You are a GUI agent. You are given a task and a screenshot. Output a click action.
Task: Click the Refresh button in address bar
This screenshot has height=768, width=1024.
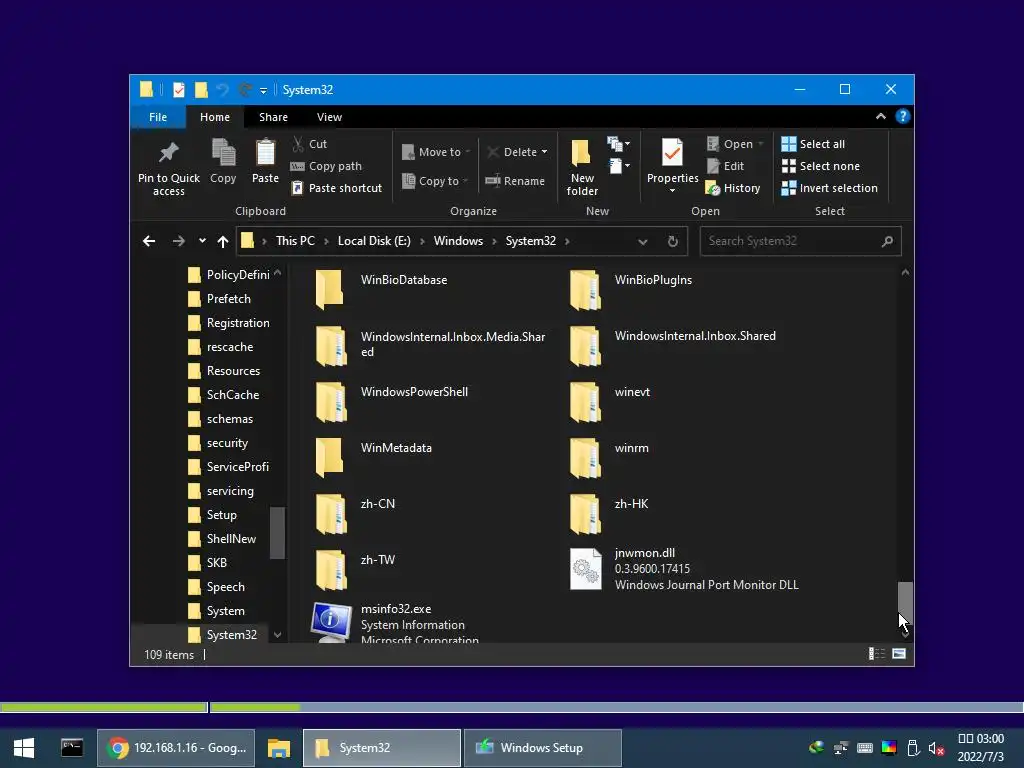673,241
